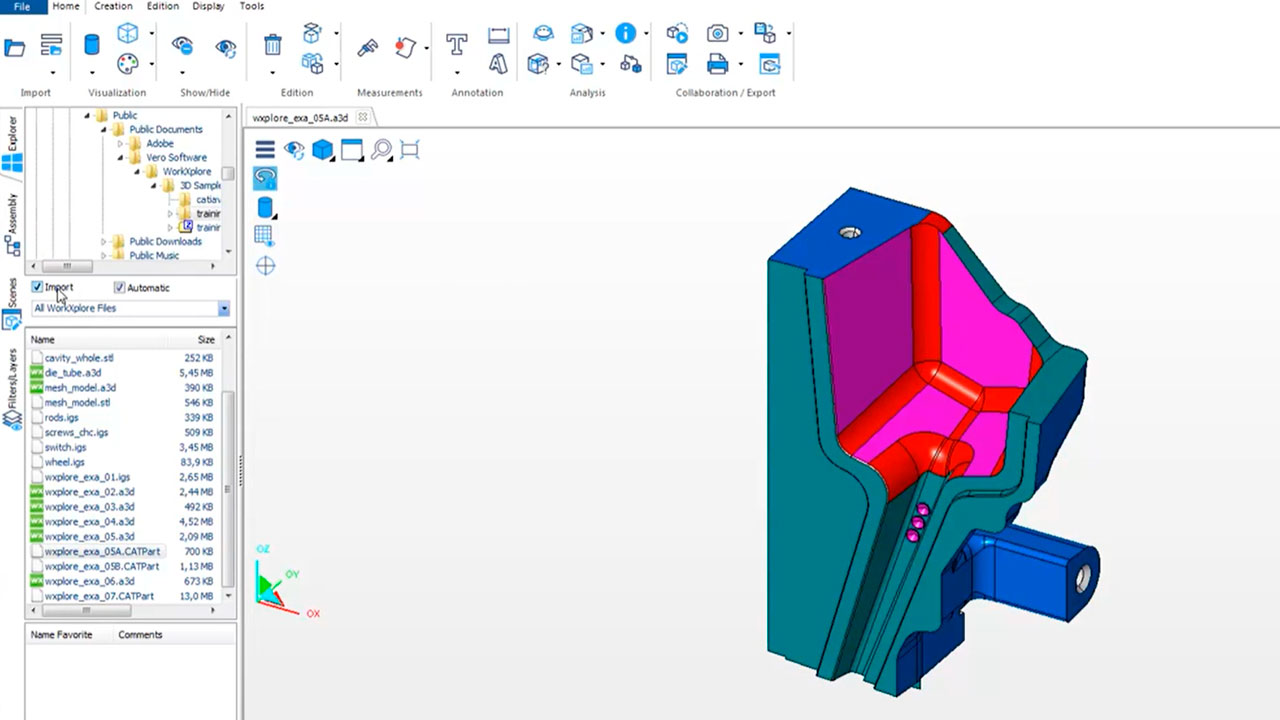This screenshot has width=1280, height=720.
Task: Open the Creation ribbon tab
Action: point(113,6)
